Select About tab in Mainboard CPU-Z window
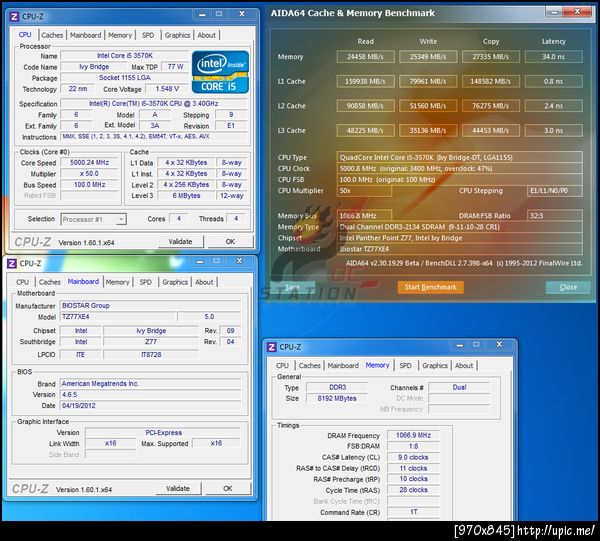This screenshot has height=541, width=600. [x=204, y=282]
